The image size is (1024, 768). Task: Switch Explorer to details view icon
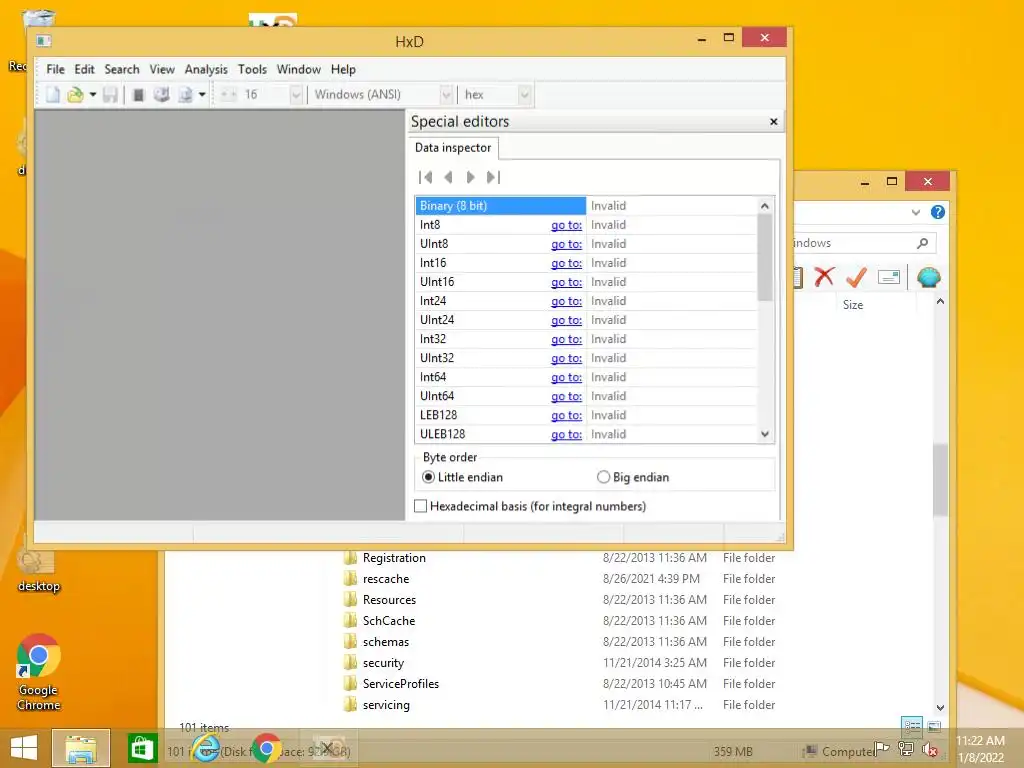pyautogui.click(x=912, y=726)
